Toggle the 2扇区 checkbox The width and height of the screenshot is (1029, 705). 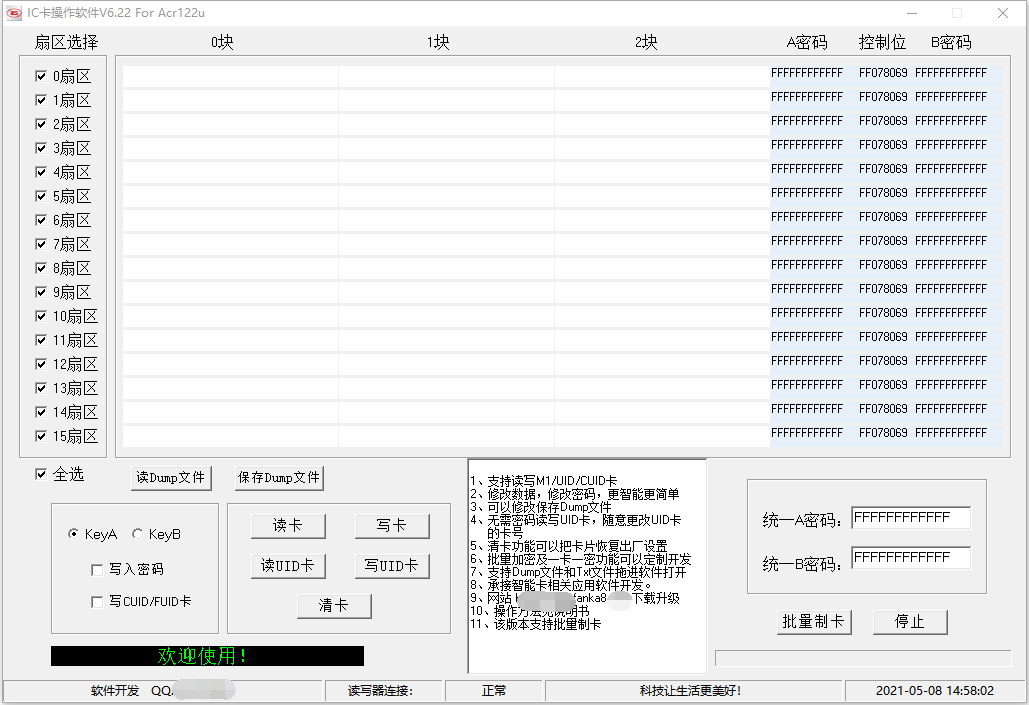tap(41, 124)
